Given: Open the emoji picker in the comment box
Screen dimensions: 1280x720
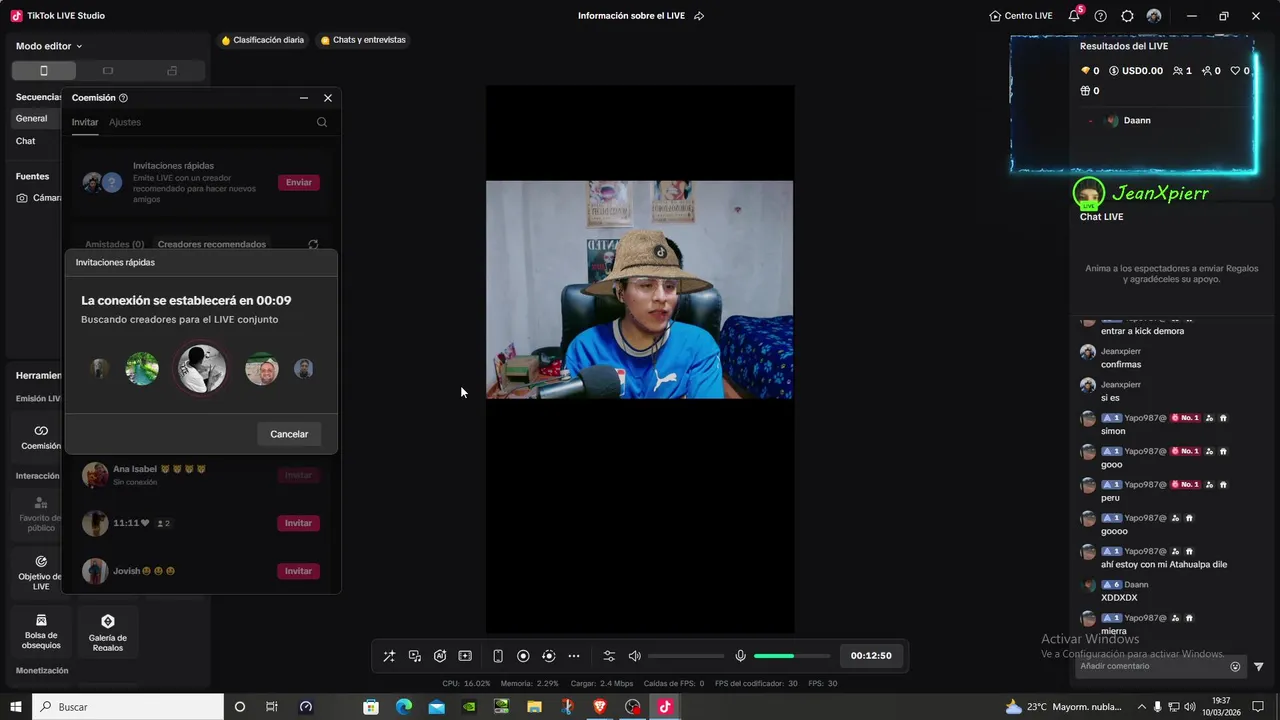Looking at the screenshot, I should click(1235, 666).
